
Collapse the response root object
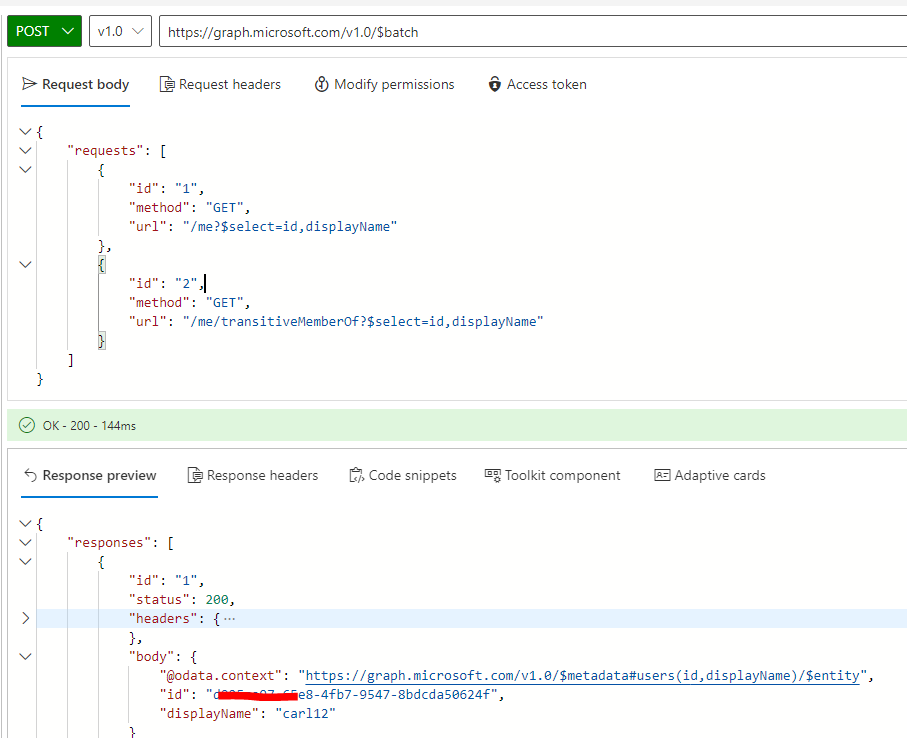25,524
